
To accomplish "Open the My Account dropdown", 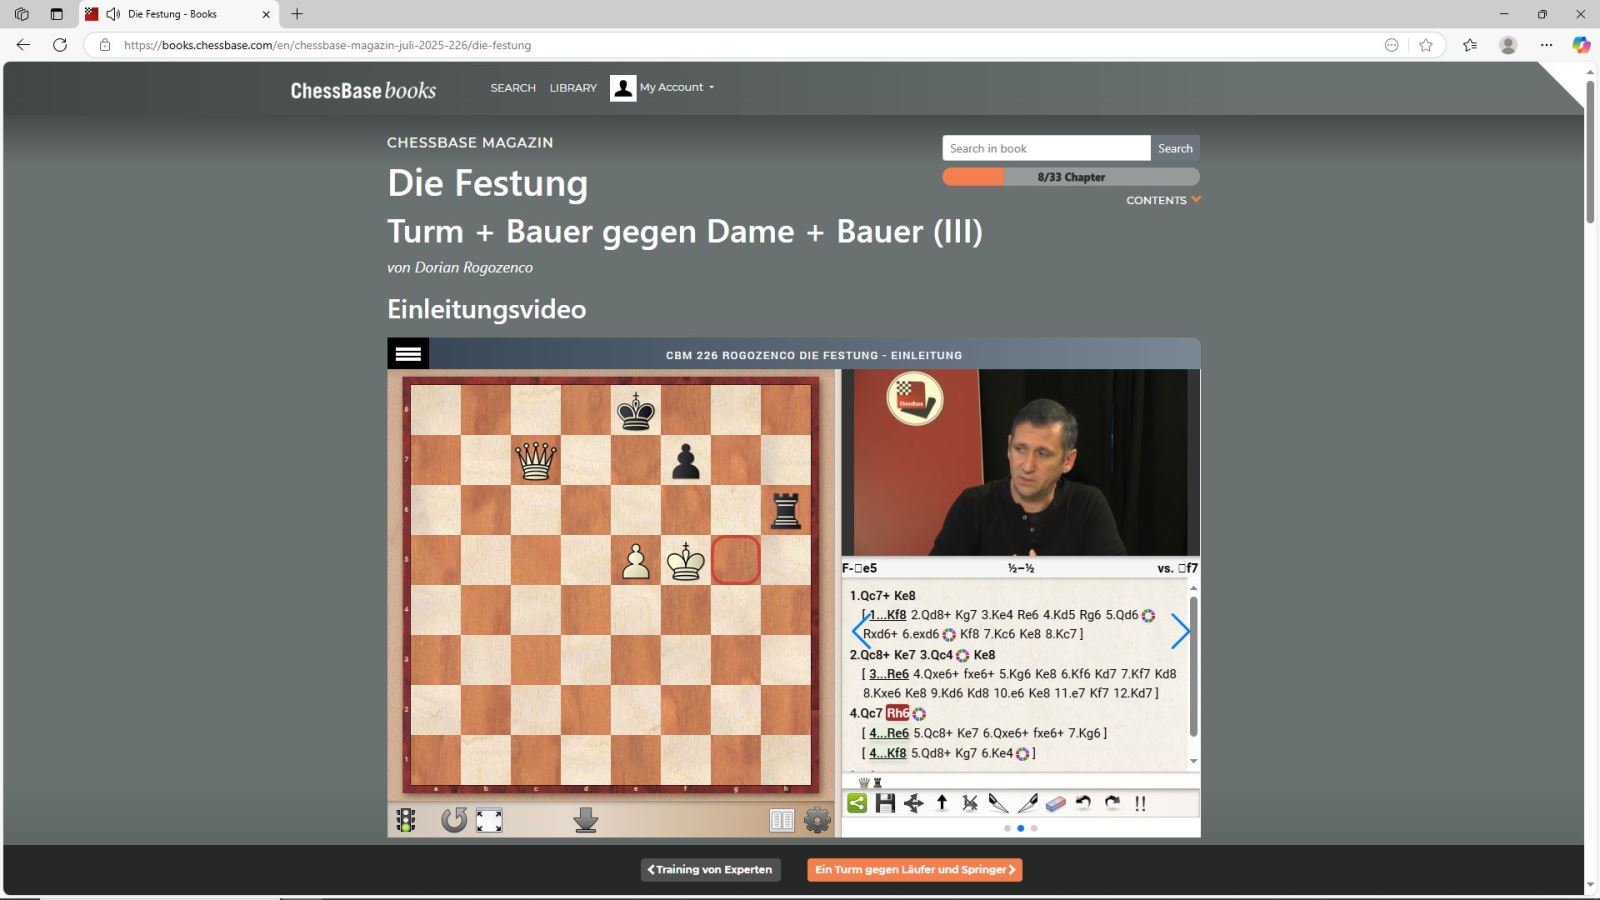I will pyautogui.click(x=676, y=88).
